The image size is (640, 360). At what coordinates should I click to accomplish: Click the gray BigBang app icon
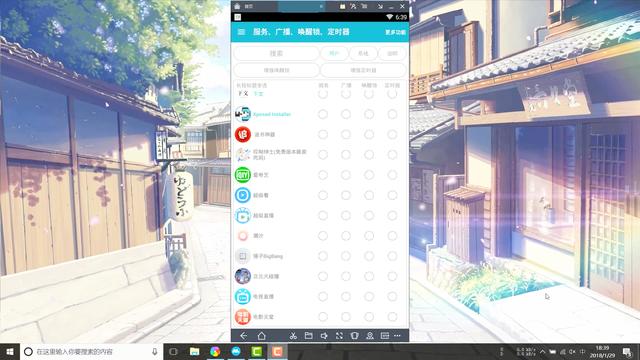[x=242, y=256]
